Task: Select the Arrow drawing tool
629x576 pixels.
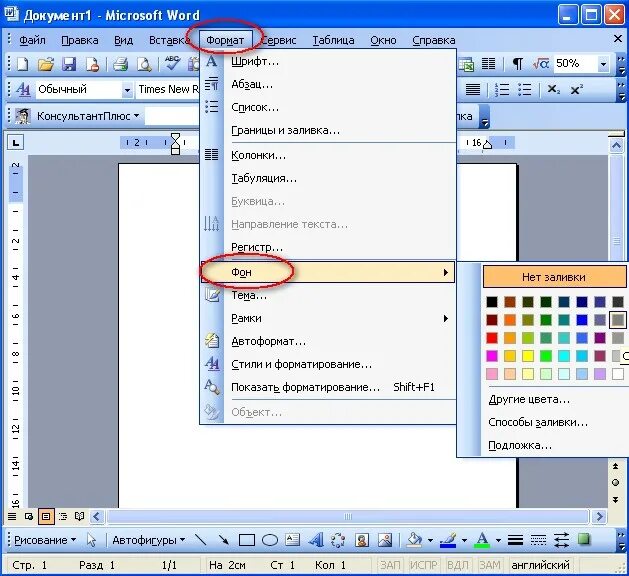Action: coord(223,539)
